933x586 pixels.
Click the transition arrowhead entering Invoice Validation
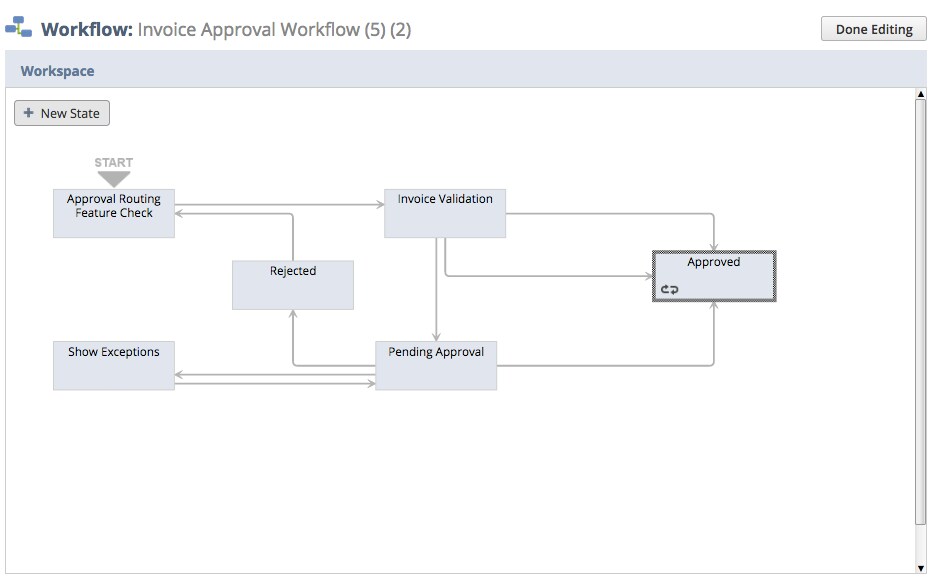pyautogui.click(x=380, y=205)
